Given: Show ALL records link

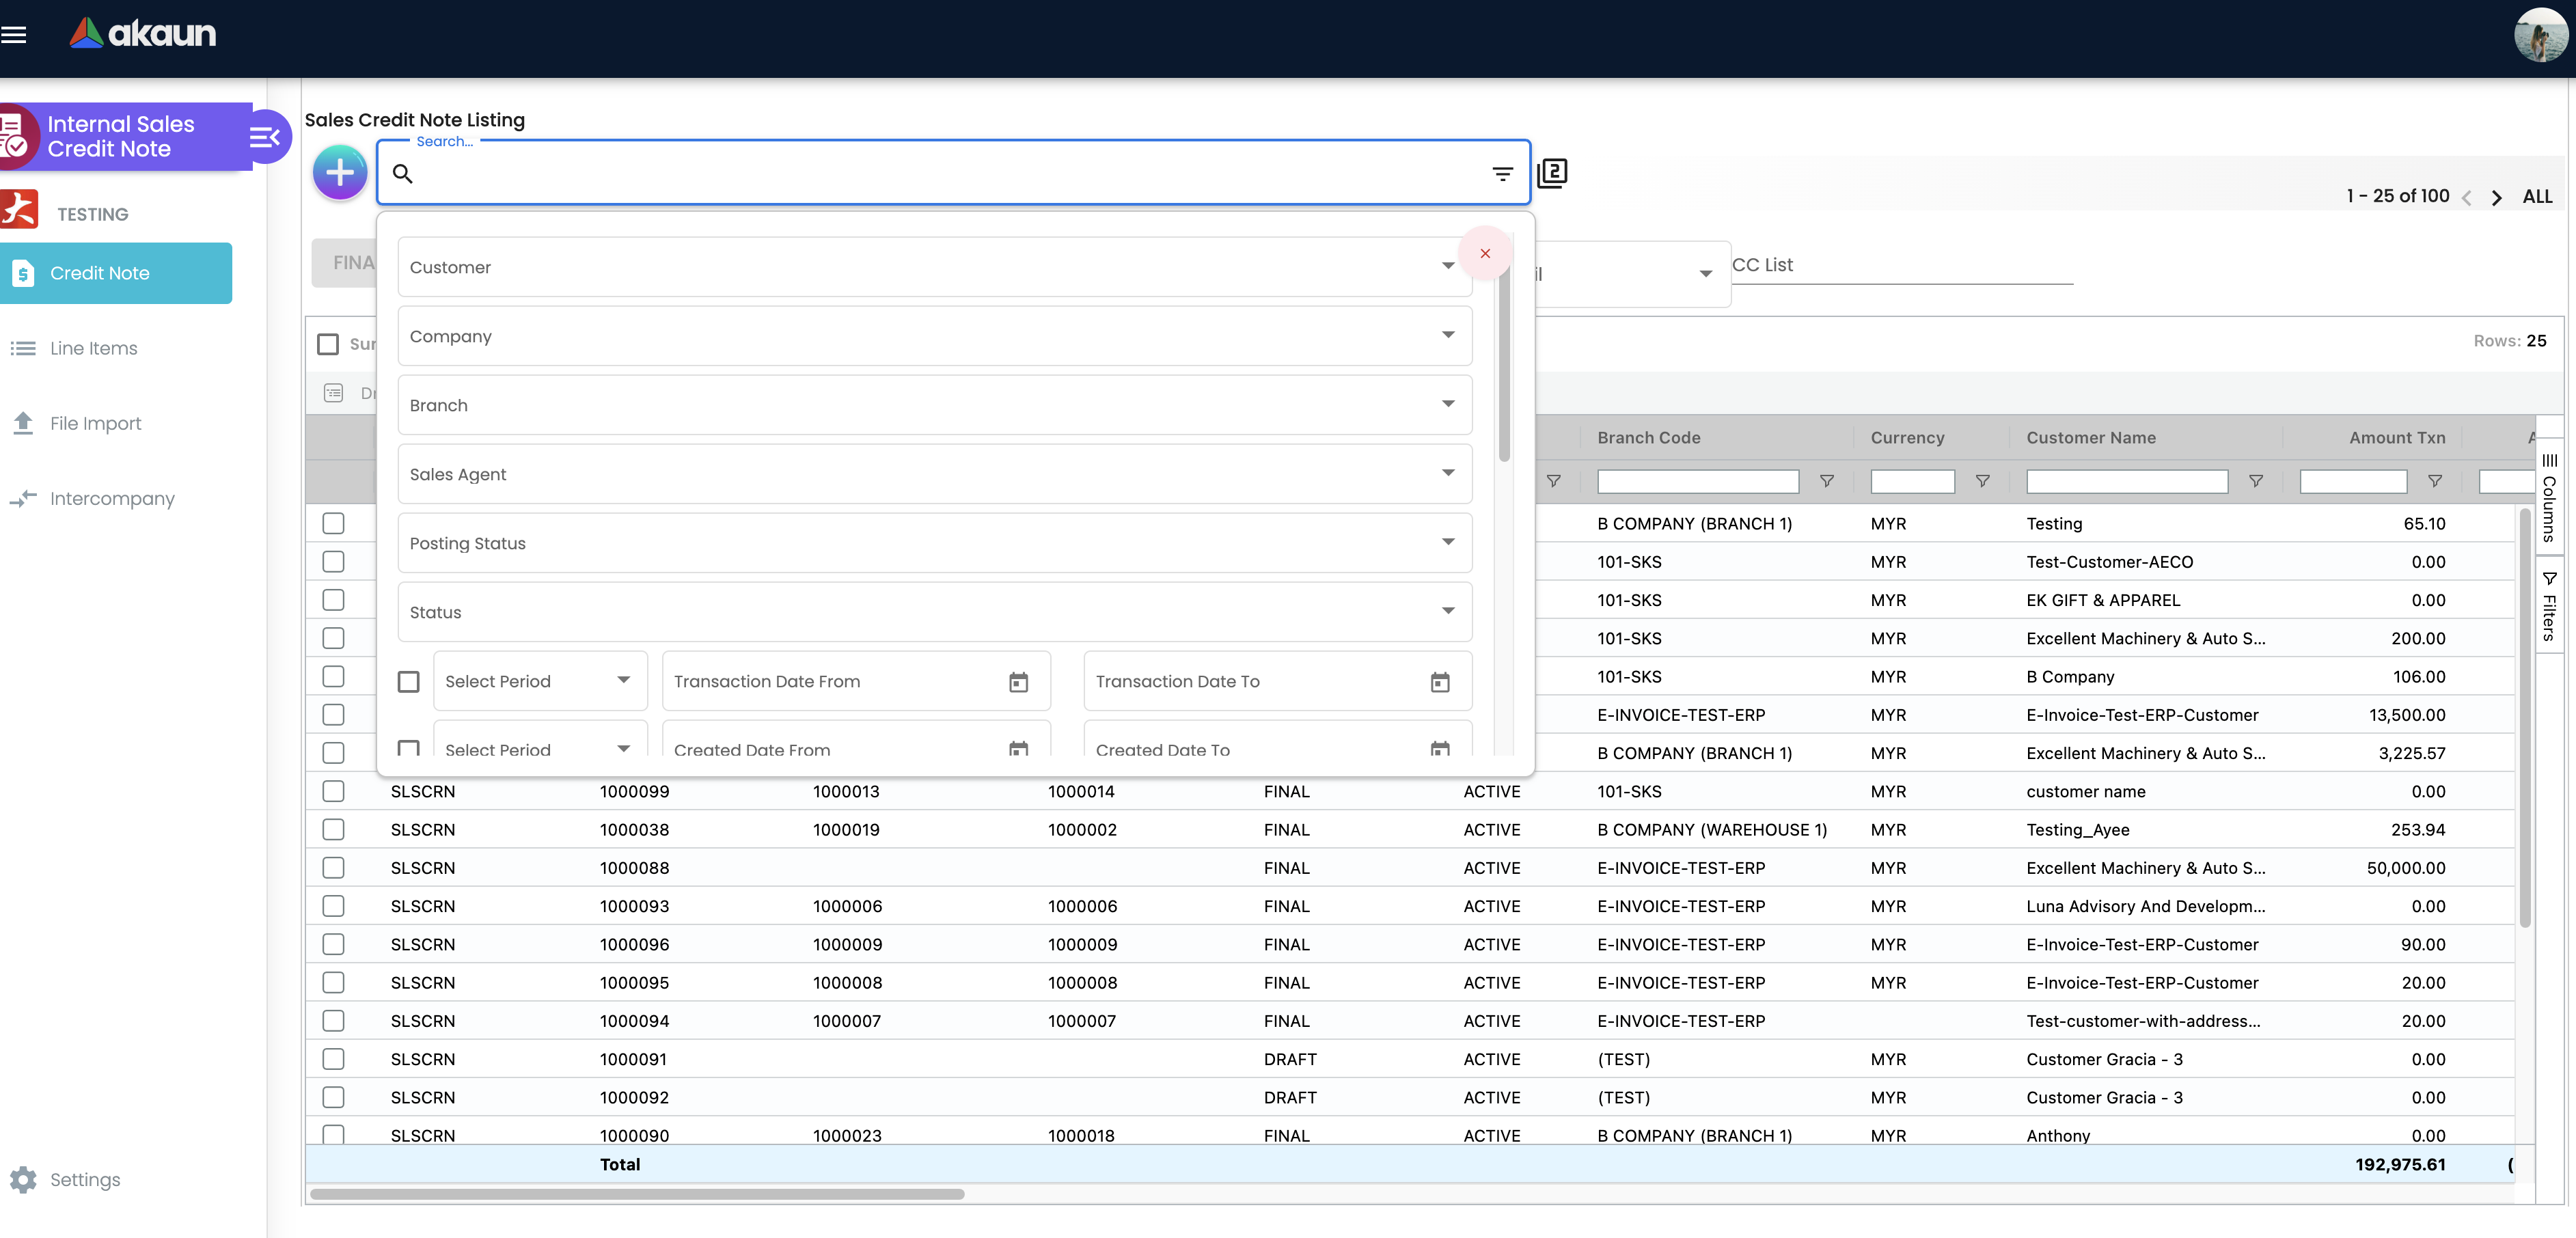Looking at the screenshot, I should [x=2537, y=197].
